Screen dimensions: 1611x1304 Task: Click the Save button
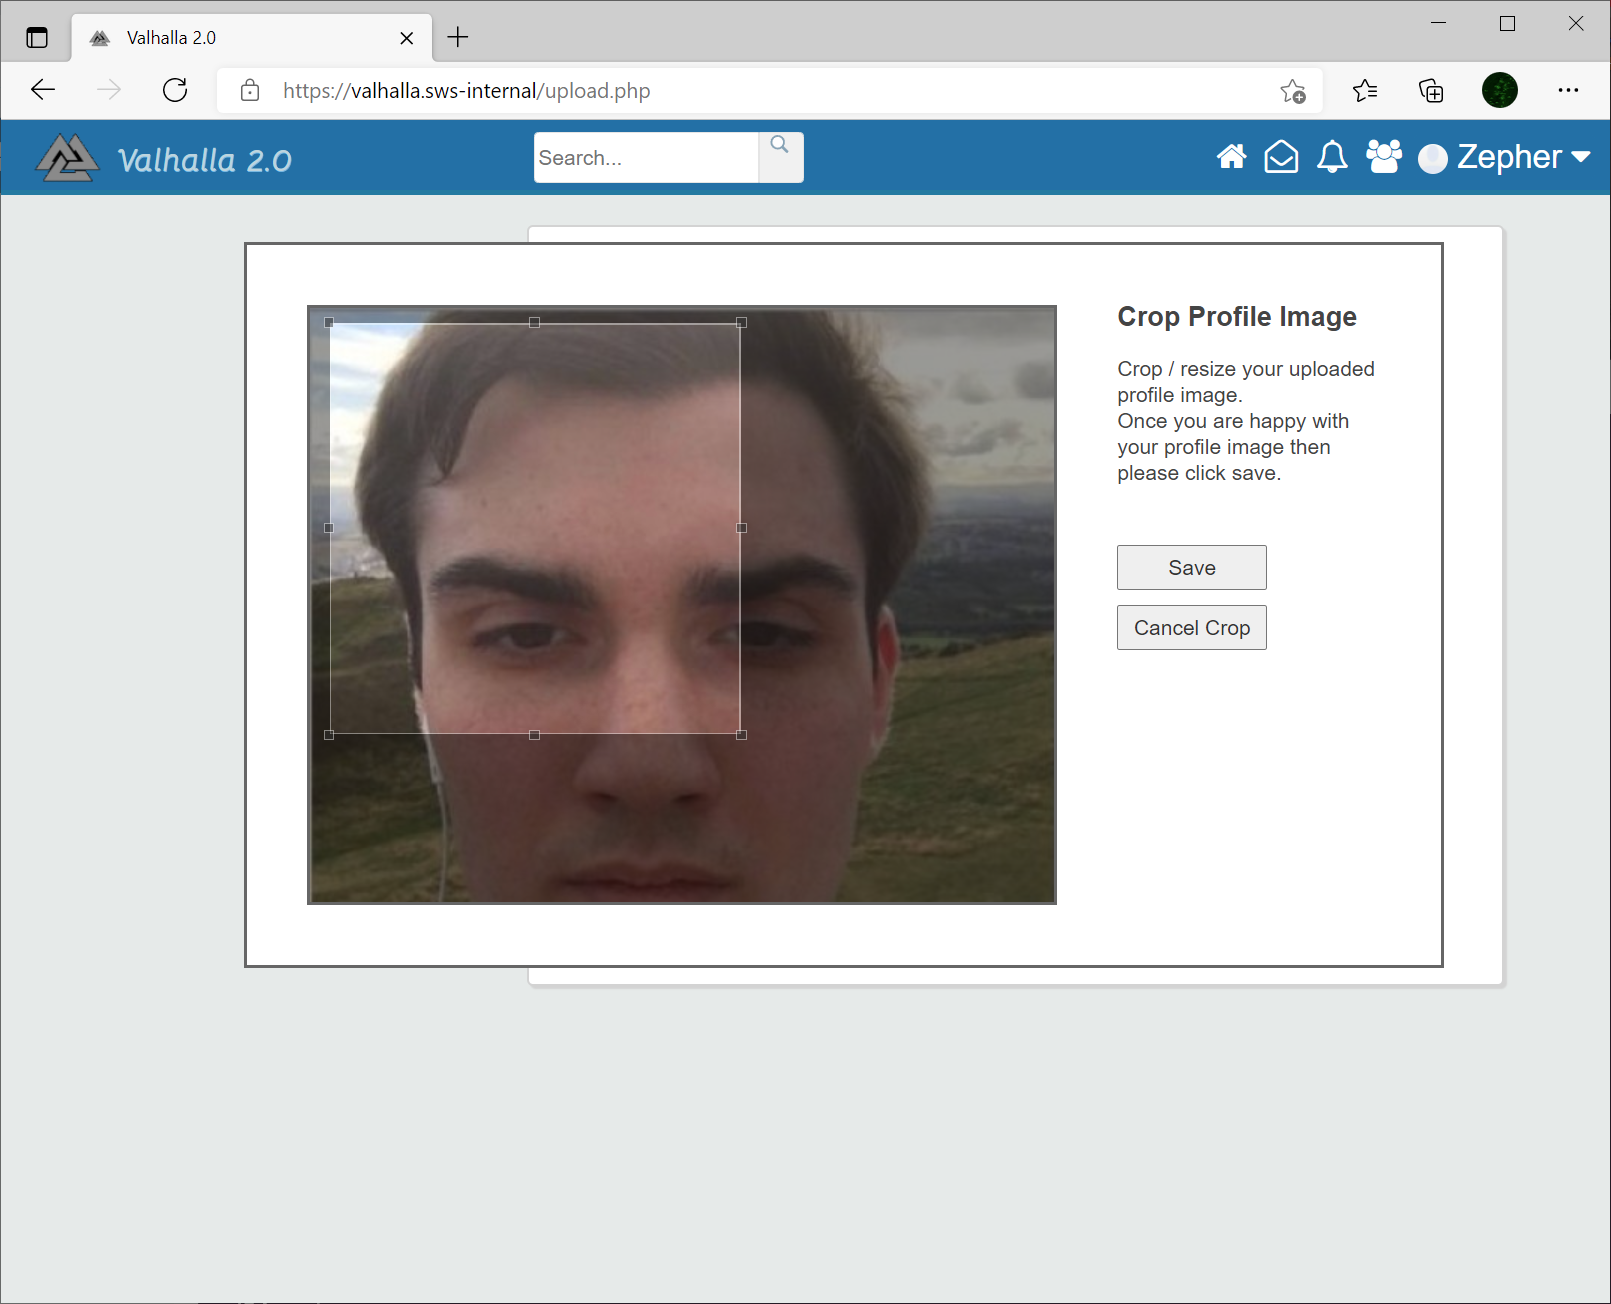pos(1192,568)
